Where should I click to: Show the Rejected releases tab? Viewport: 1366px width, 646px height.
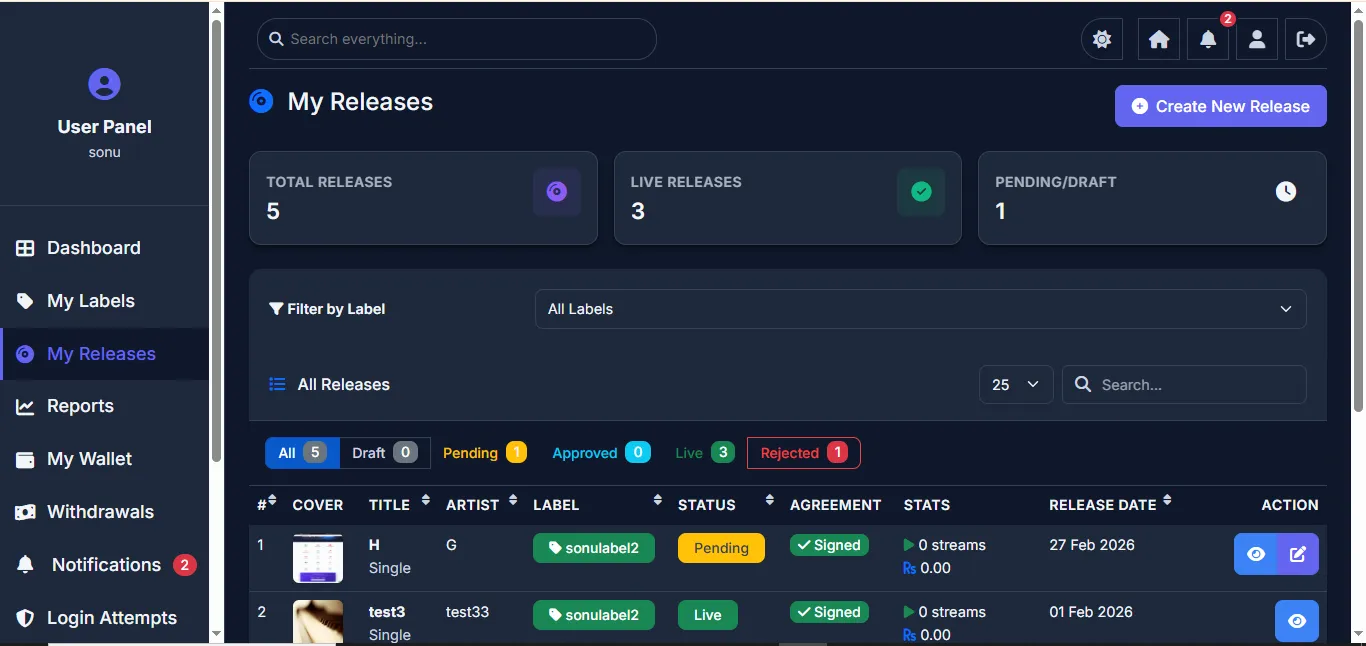point(804,453)
